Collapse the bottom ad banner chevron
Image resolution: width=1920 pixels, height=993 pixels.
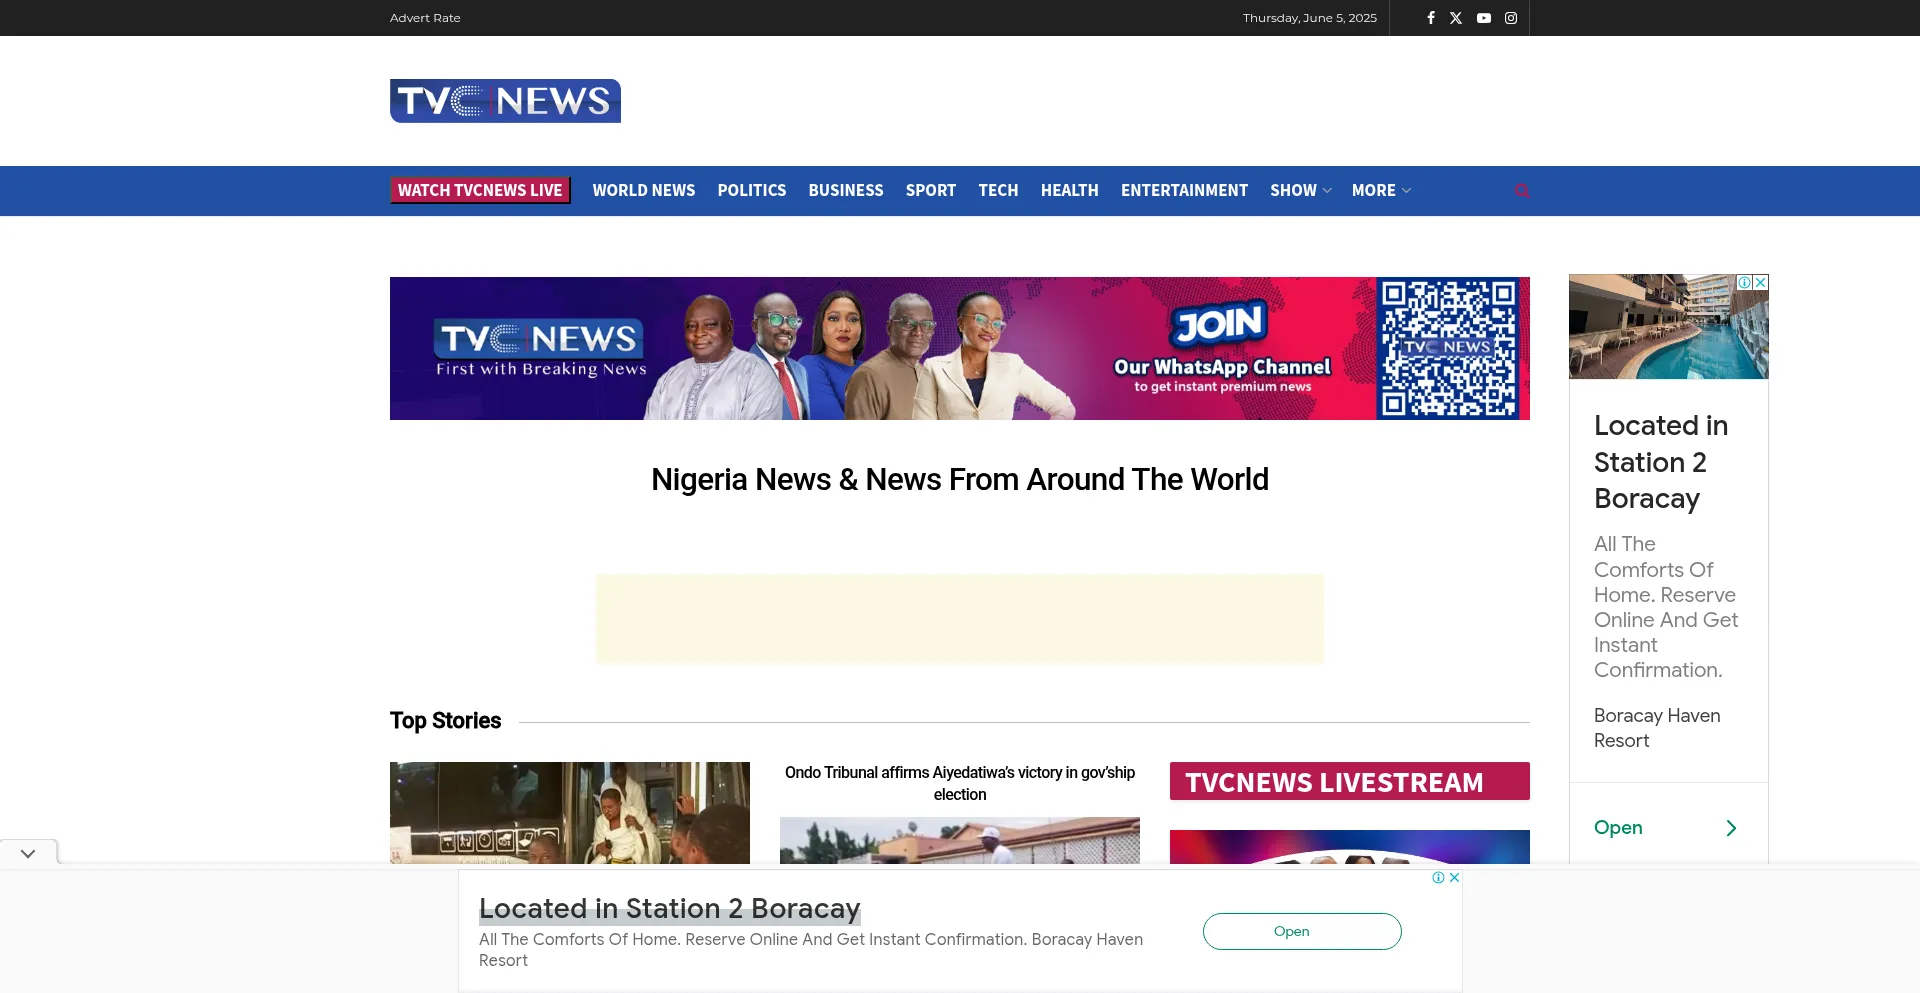click(x=27, y=852)
